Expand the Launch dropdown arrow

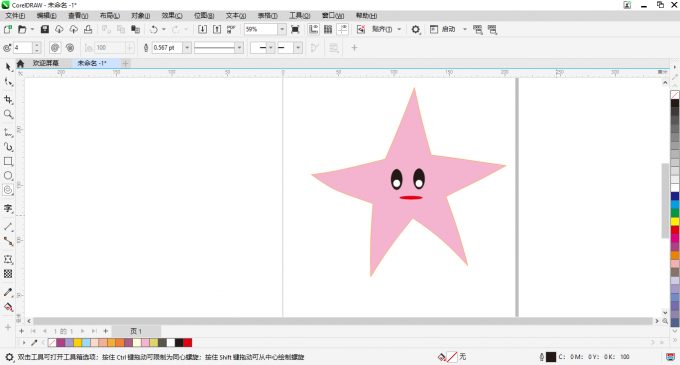coord(464,29)
